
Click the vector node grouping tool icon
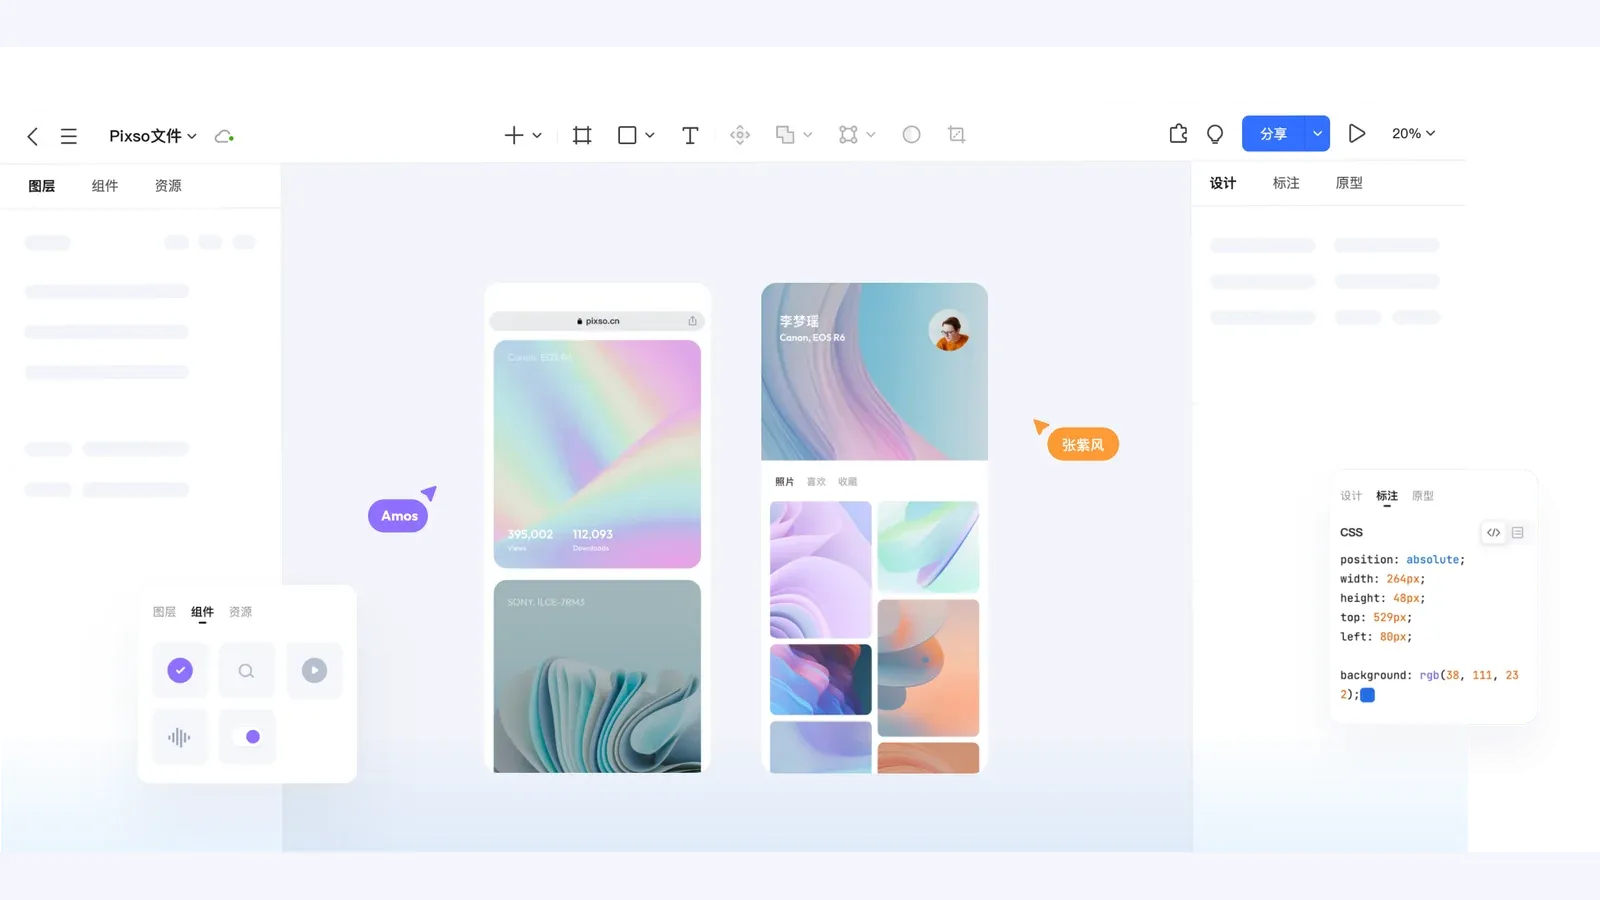click(x=848, y=134)
